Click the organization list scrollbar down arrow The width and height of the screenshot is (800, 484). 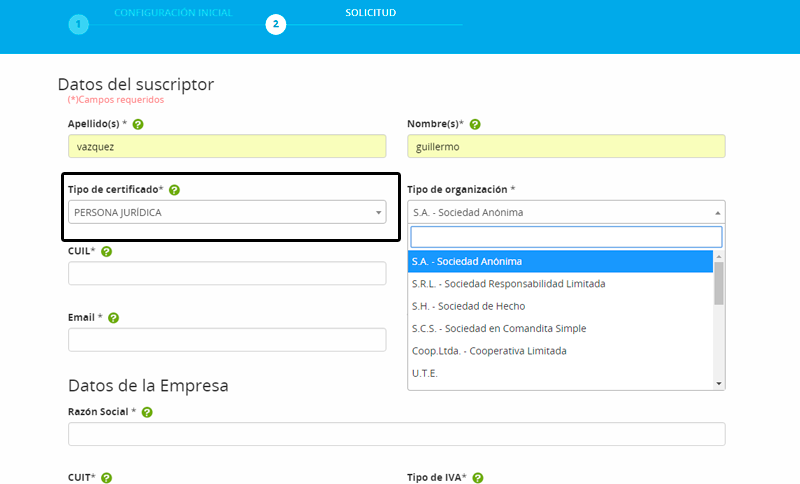pyautogui.click(x=719, y=383)
